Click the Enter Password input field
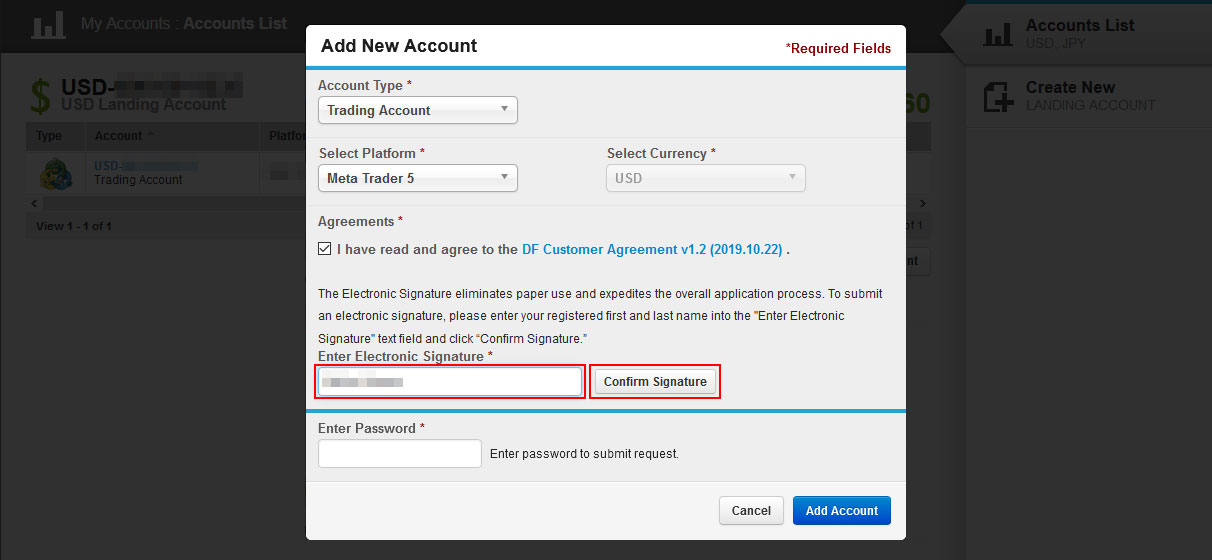 click(x=400, y=454)
